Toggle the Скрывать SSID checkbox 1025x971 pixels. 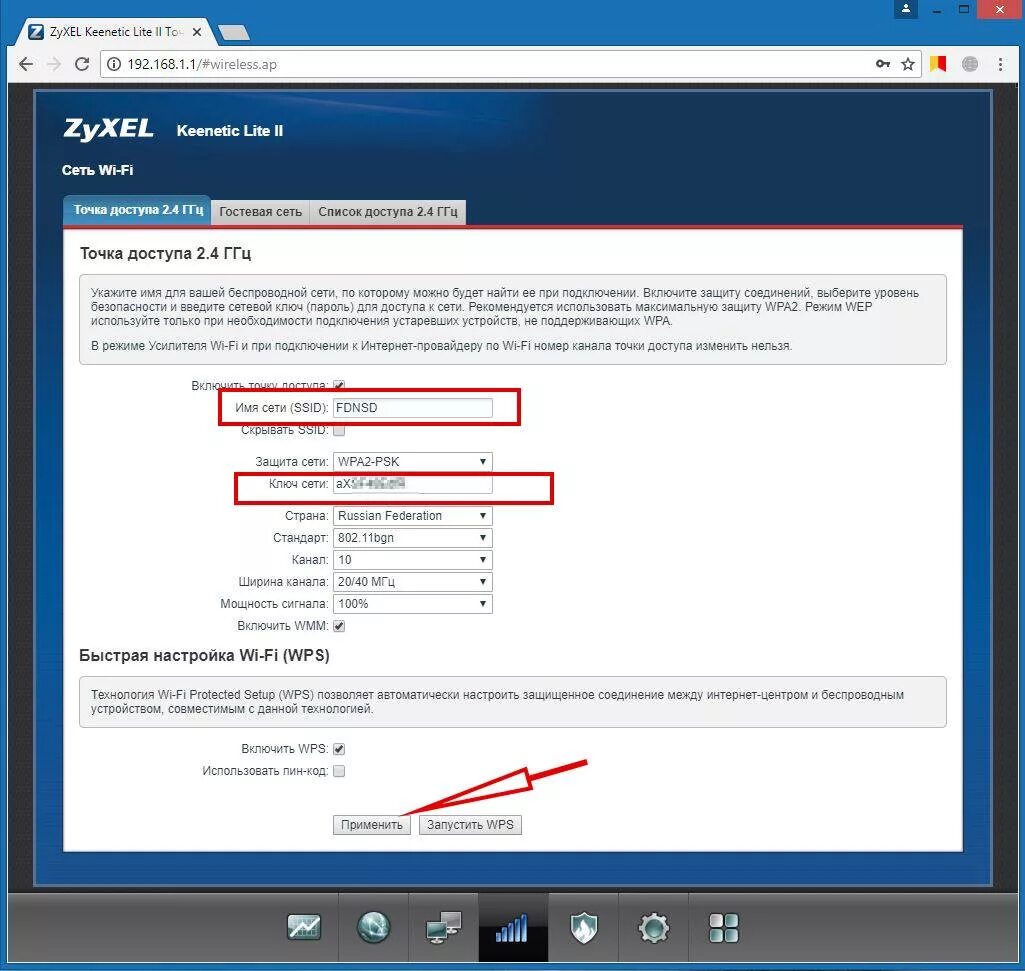339,430
